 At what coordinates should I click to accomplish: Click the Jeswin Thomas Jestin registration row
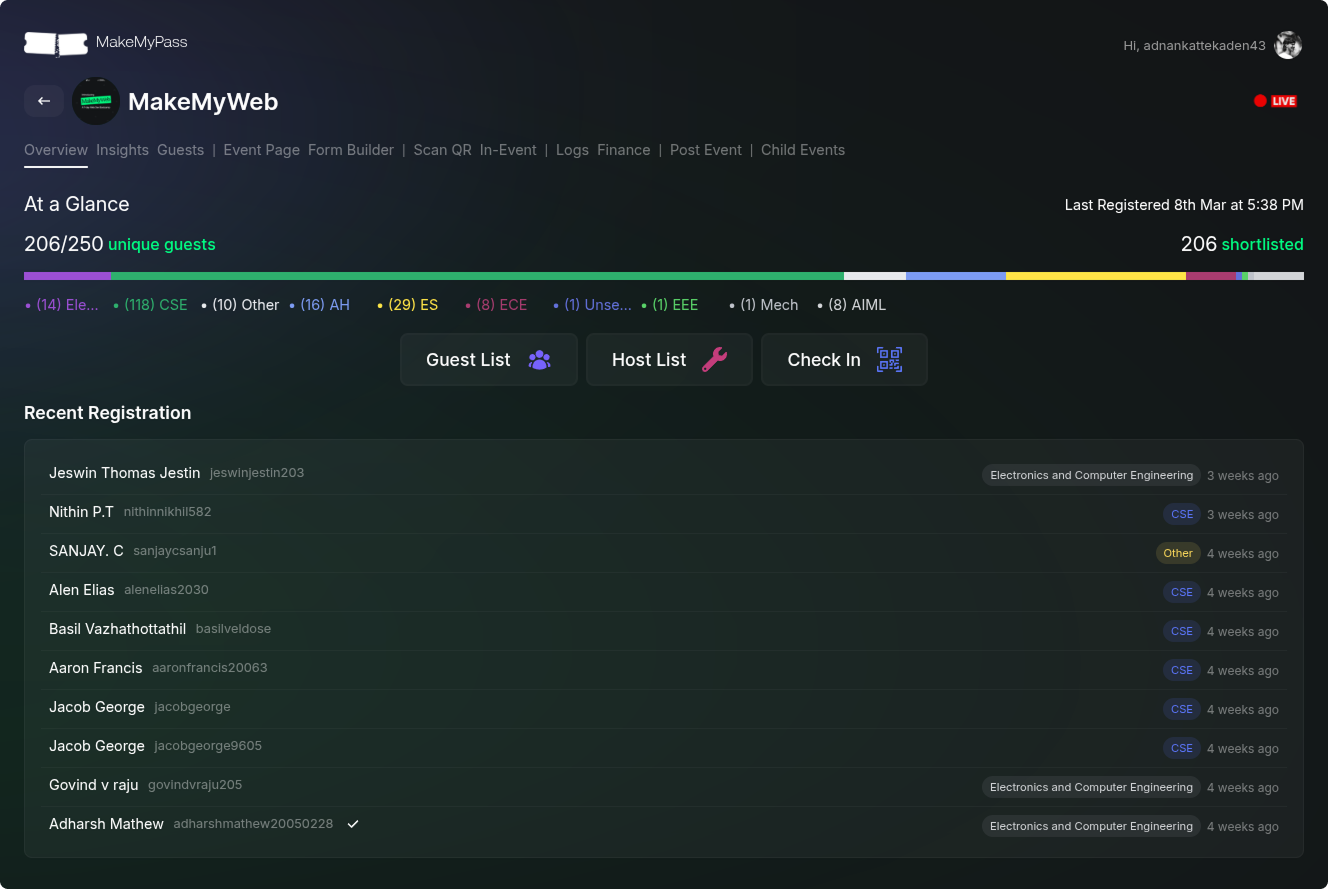click(x=664, y=474)
